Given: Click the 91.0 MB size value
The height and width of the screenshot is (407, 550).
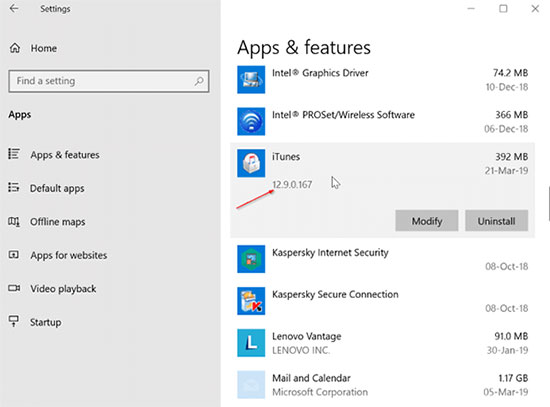Looking at the screenshot, I should click(511, 336).
